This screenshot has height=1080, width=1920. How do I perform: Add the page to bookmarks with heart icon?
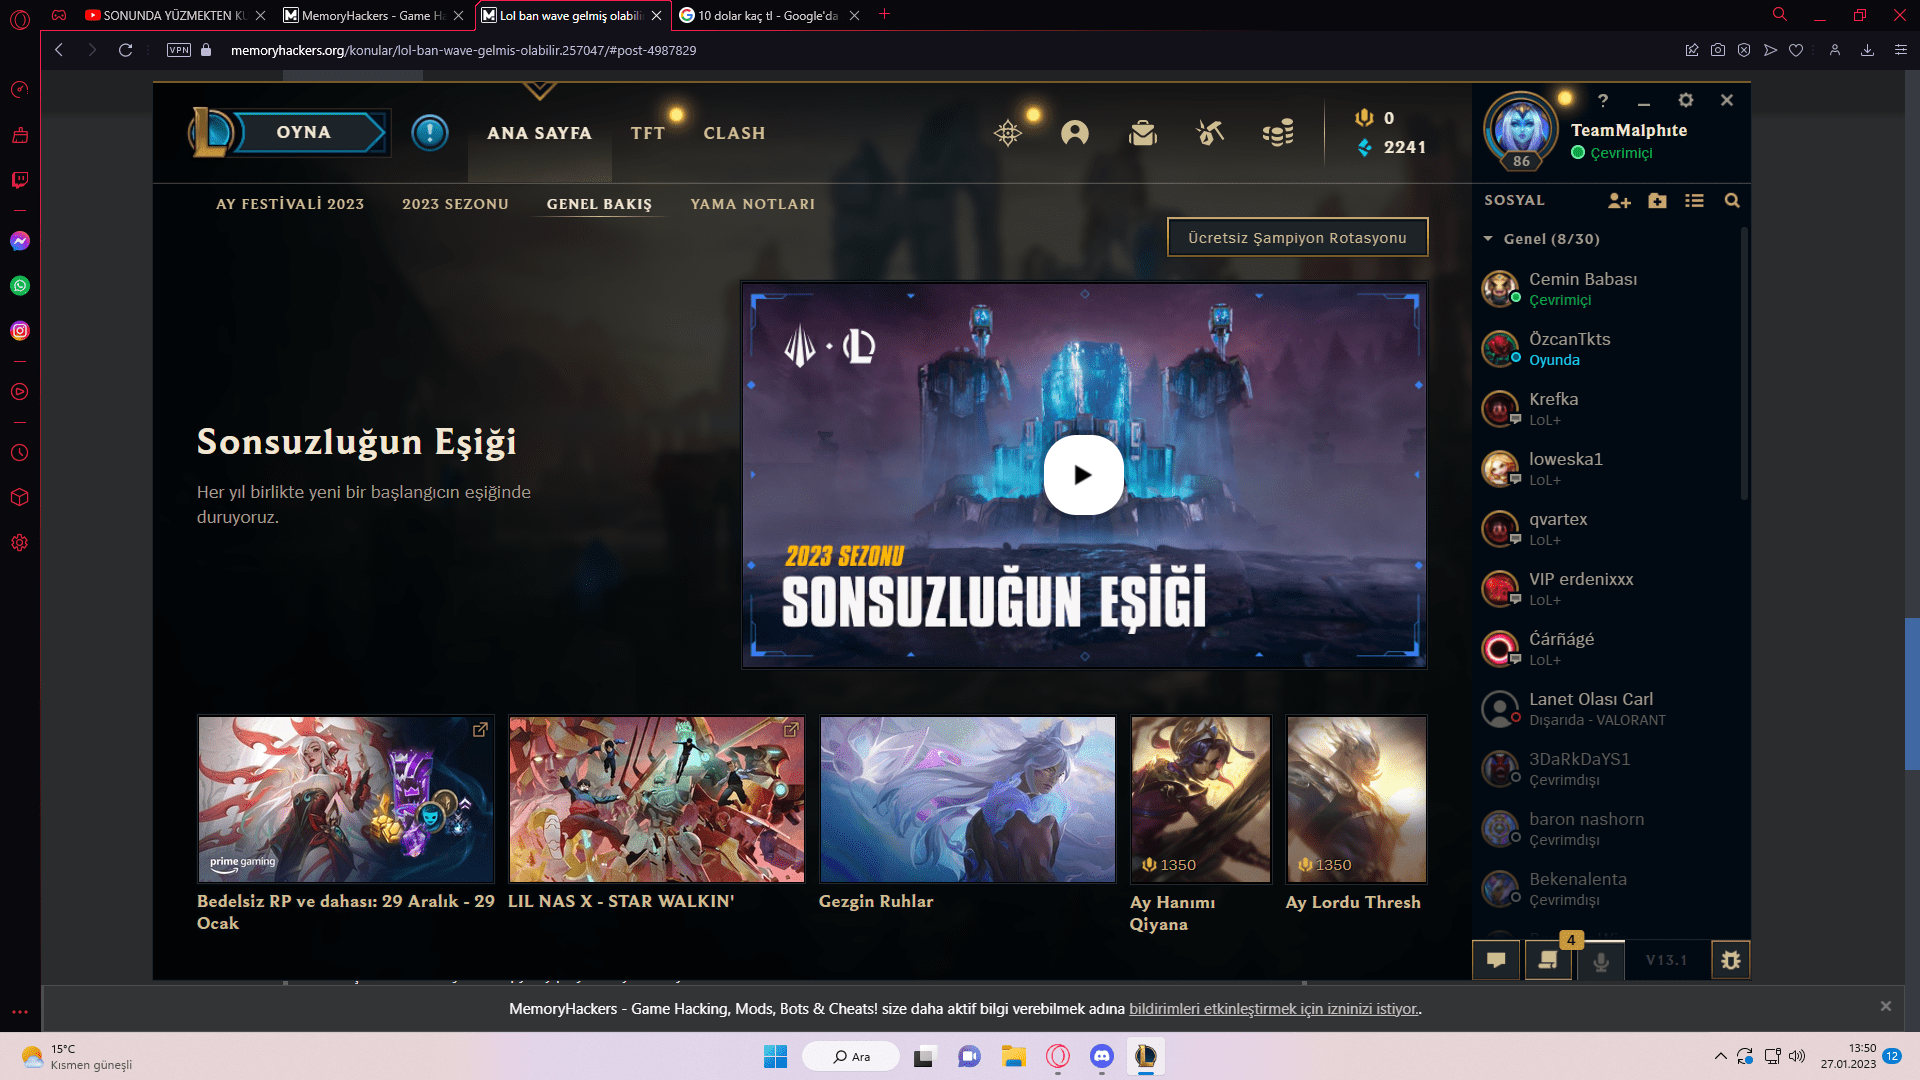[x=1796, y=50]
